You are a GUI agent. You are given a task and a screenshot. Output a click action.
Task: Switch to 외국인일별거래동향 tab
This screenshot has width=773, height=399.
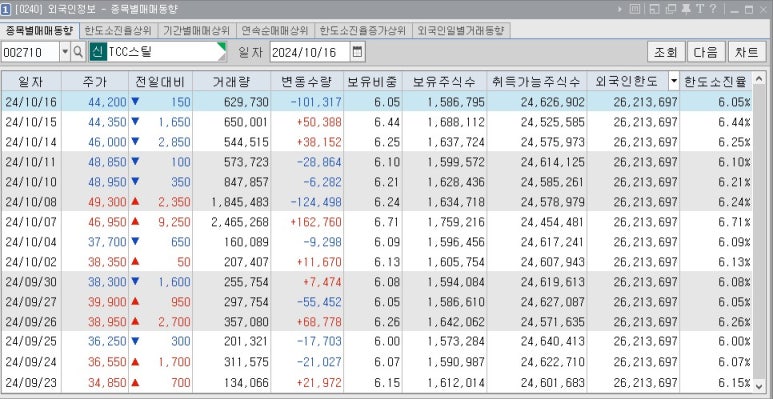point(461,31)
